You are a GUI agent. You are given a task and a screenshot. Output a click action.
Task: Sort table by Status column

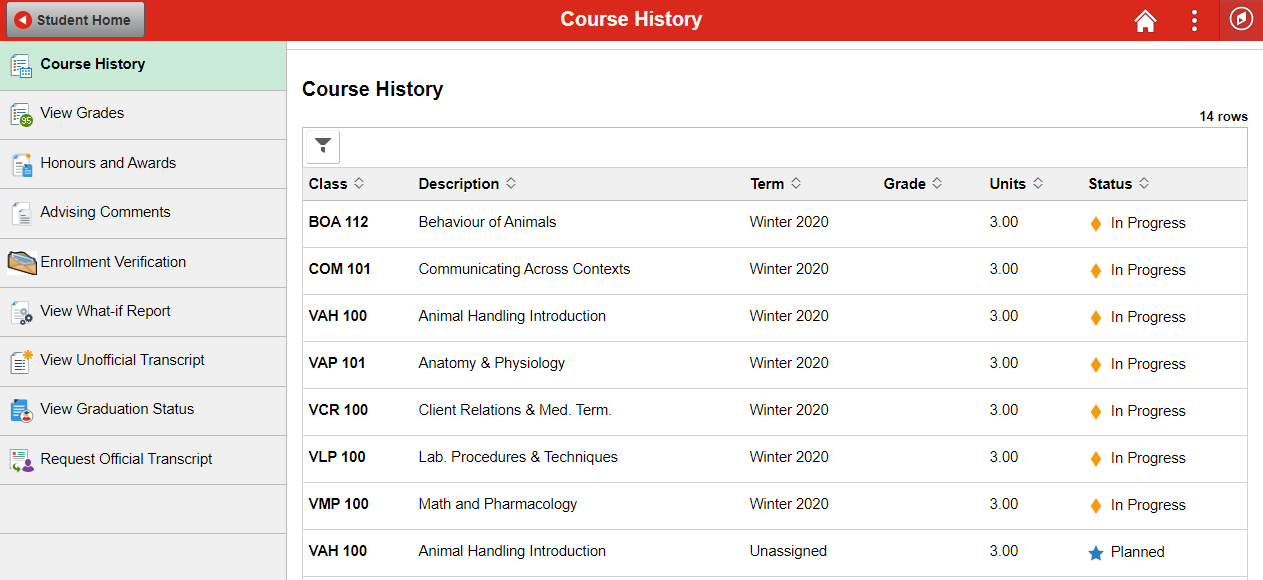click(x=1119, y=184)
